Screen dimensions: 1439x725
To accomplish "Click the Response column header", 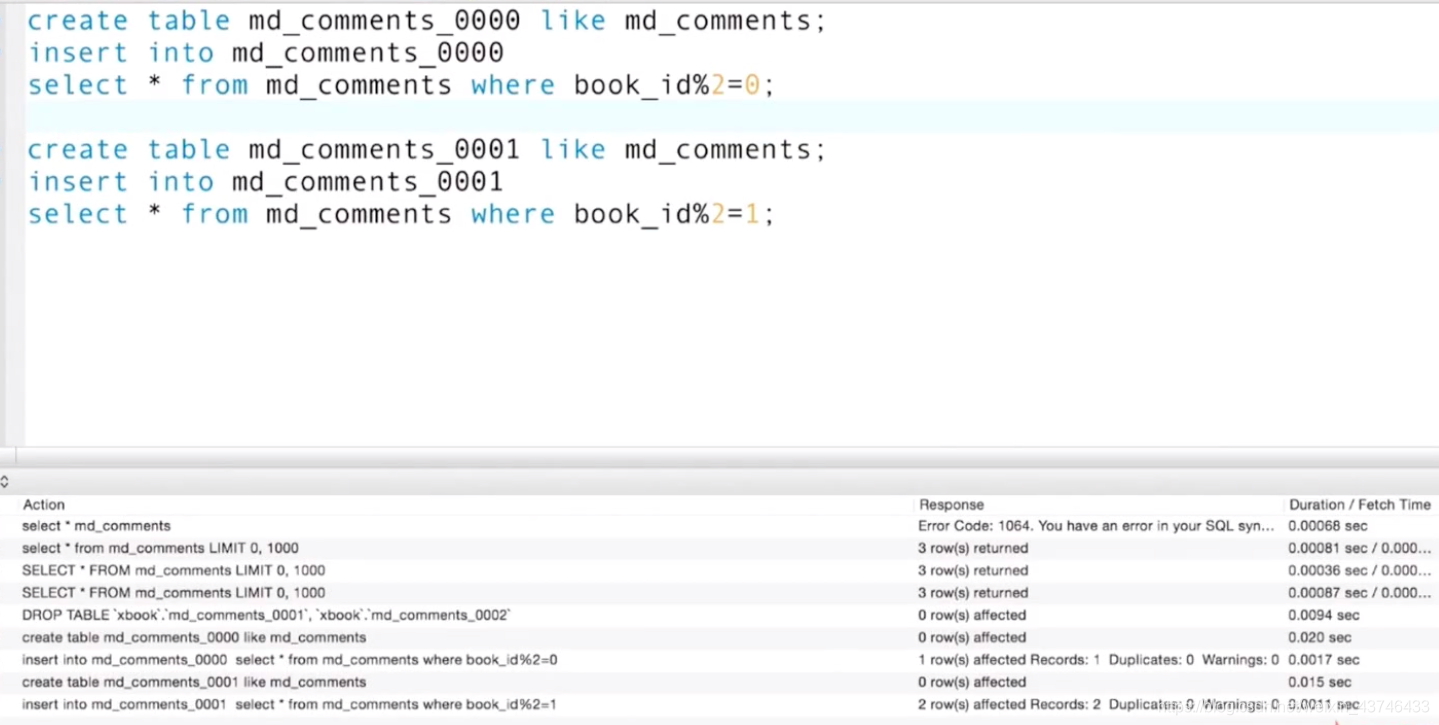I will (951, 505).
